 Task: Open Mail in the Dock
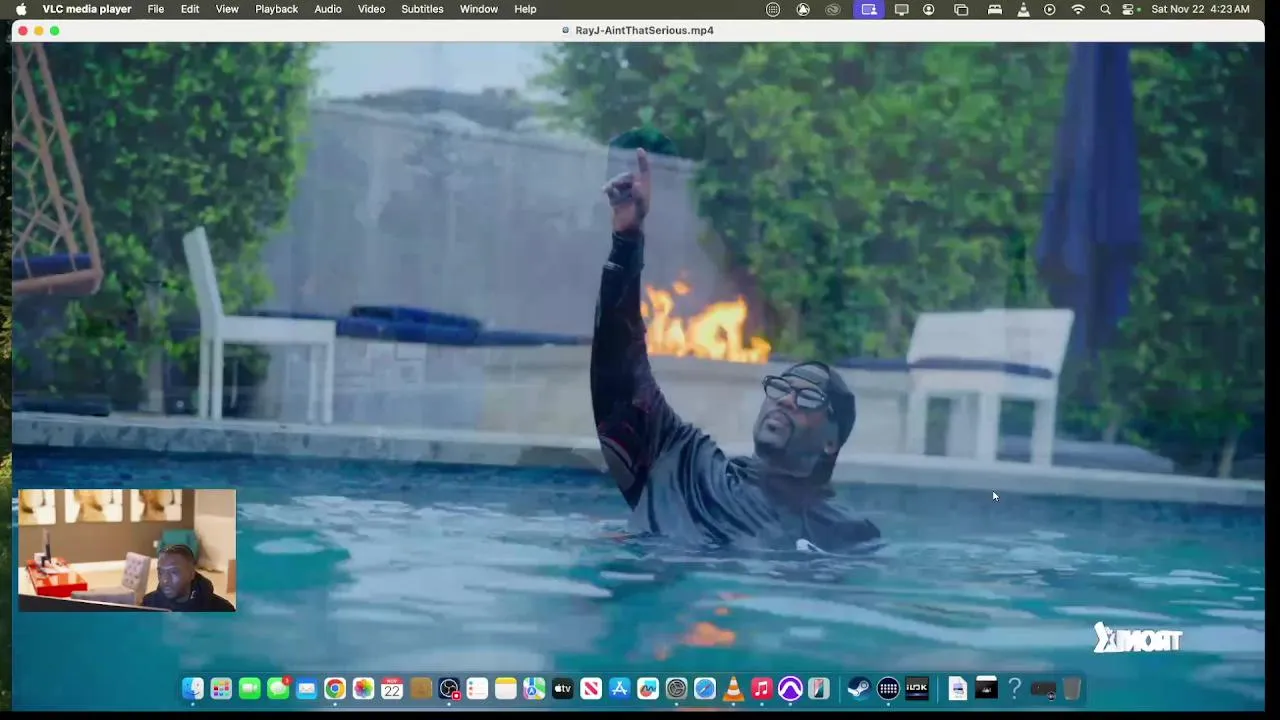[306, 688]
